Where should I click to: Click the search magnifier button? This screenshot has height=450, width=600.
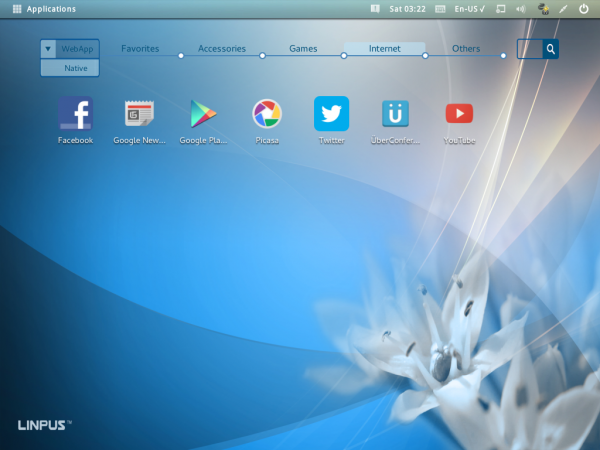tap(551, 49)
